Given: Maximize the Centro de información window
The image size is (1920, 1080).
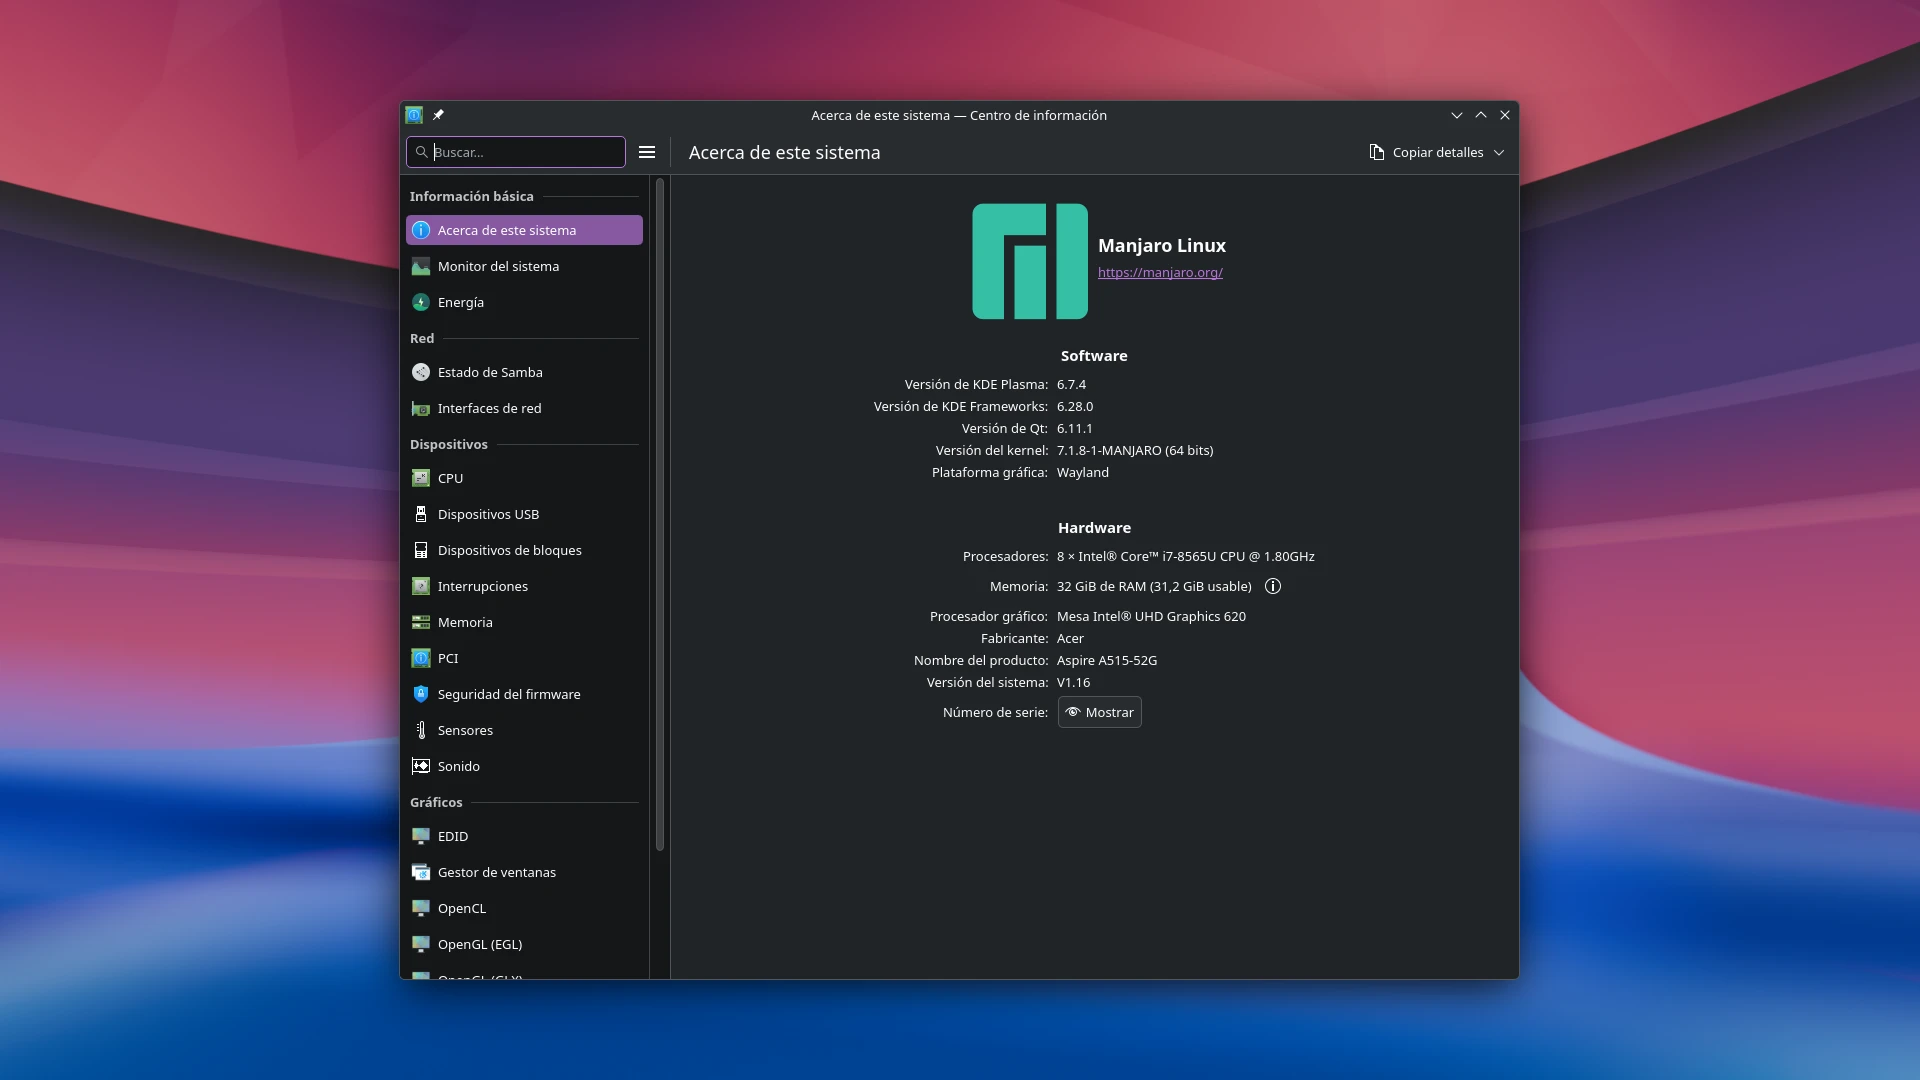Looking at the screenshot, I should [x=1481, y=115].
